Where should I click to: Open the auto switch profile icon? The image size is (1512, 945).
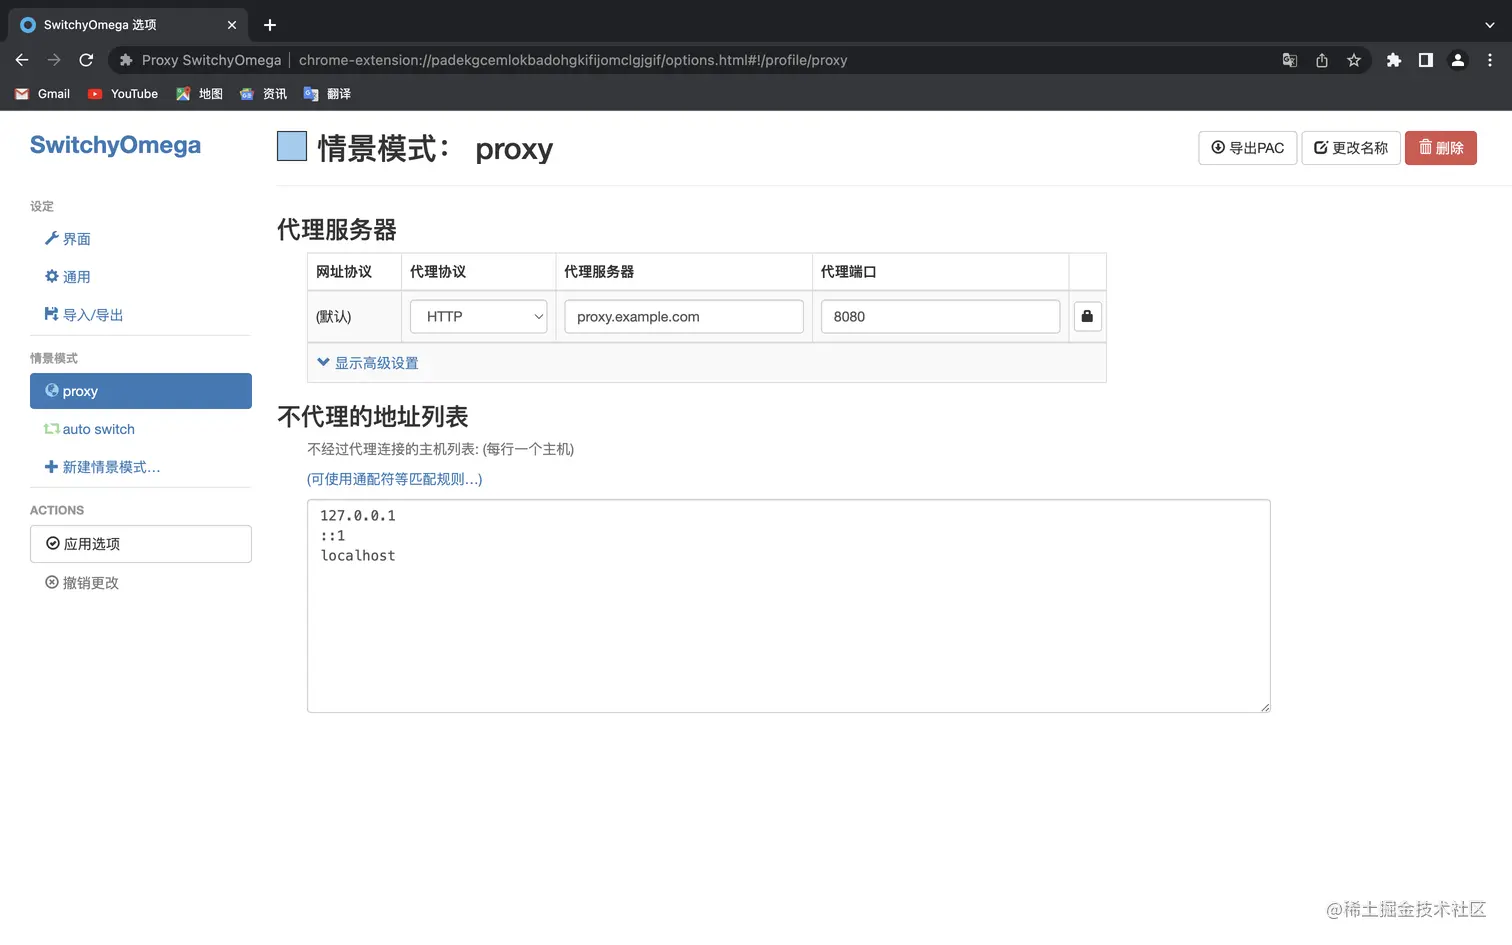51,429
